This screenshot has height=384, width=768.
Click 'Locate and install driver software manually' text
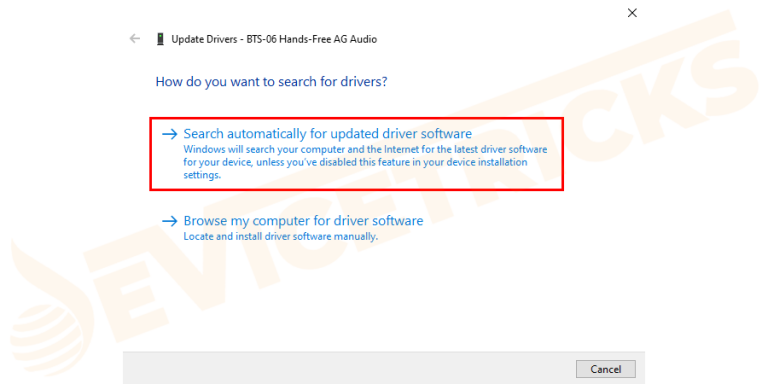281,237
